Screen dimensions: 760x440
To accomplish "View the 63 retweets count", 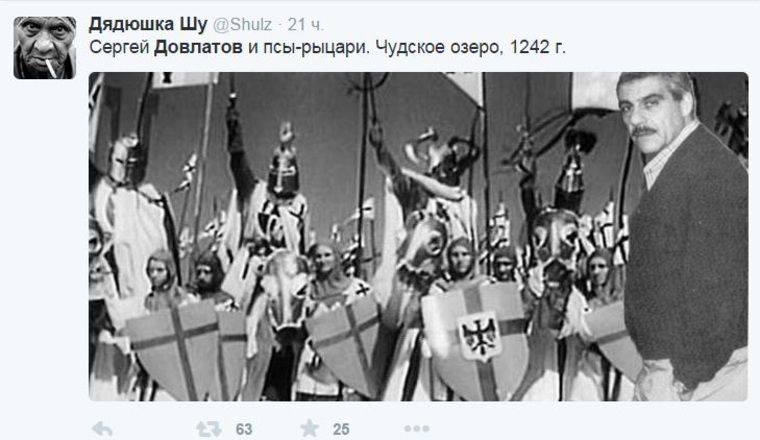I will 244,429.
